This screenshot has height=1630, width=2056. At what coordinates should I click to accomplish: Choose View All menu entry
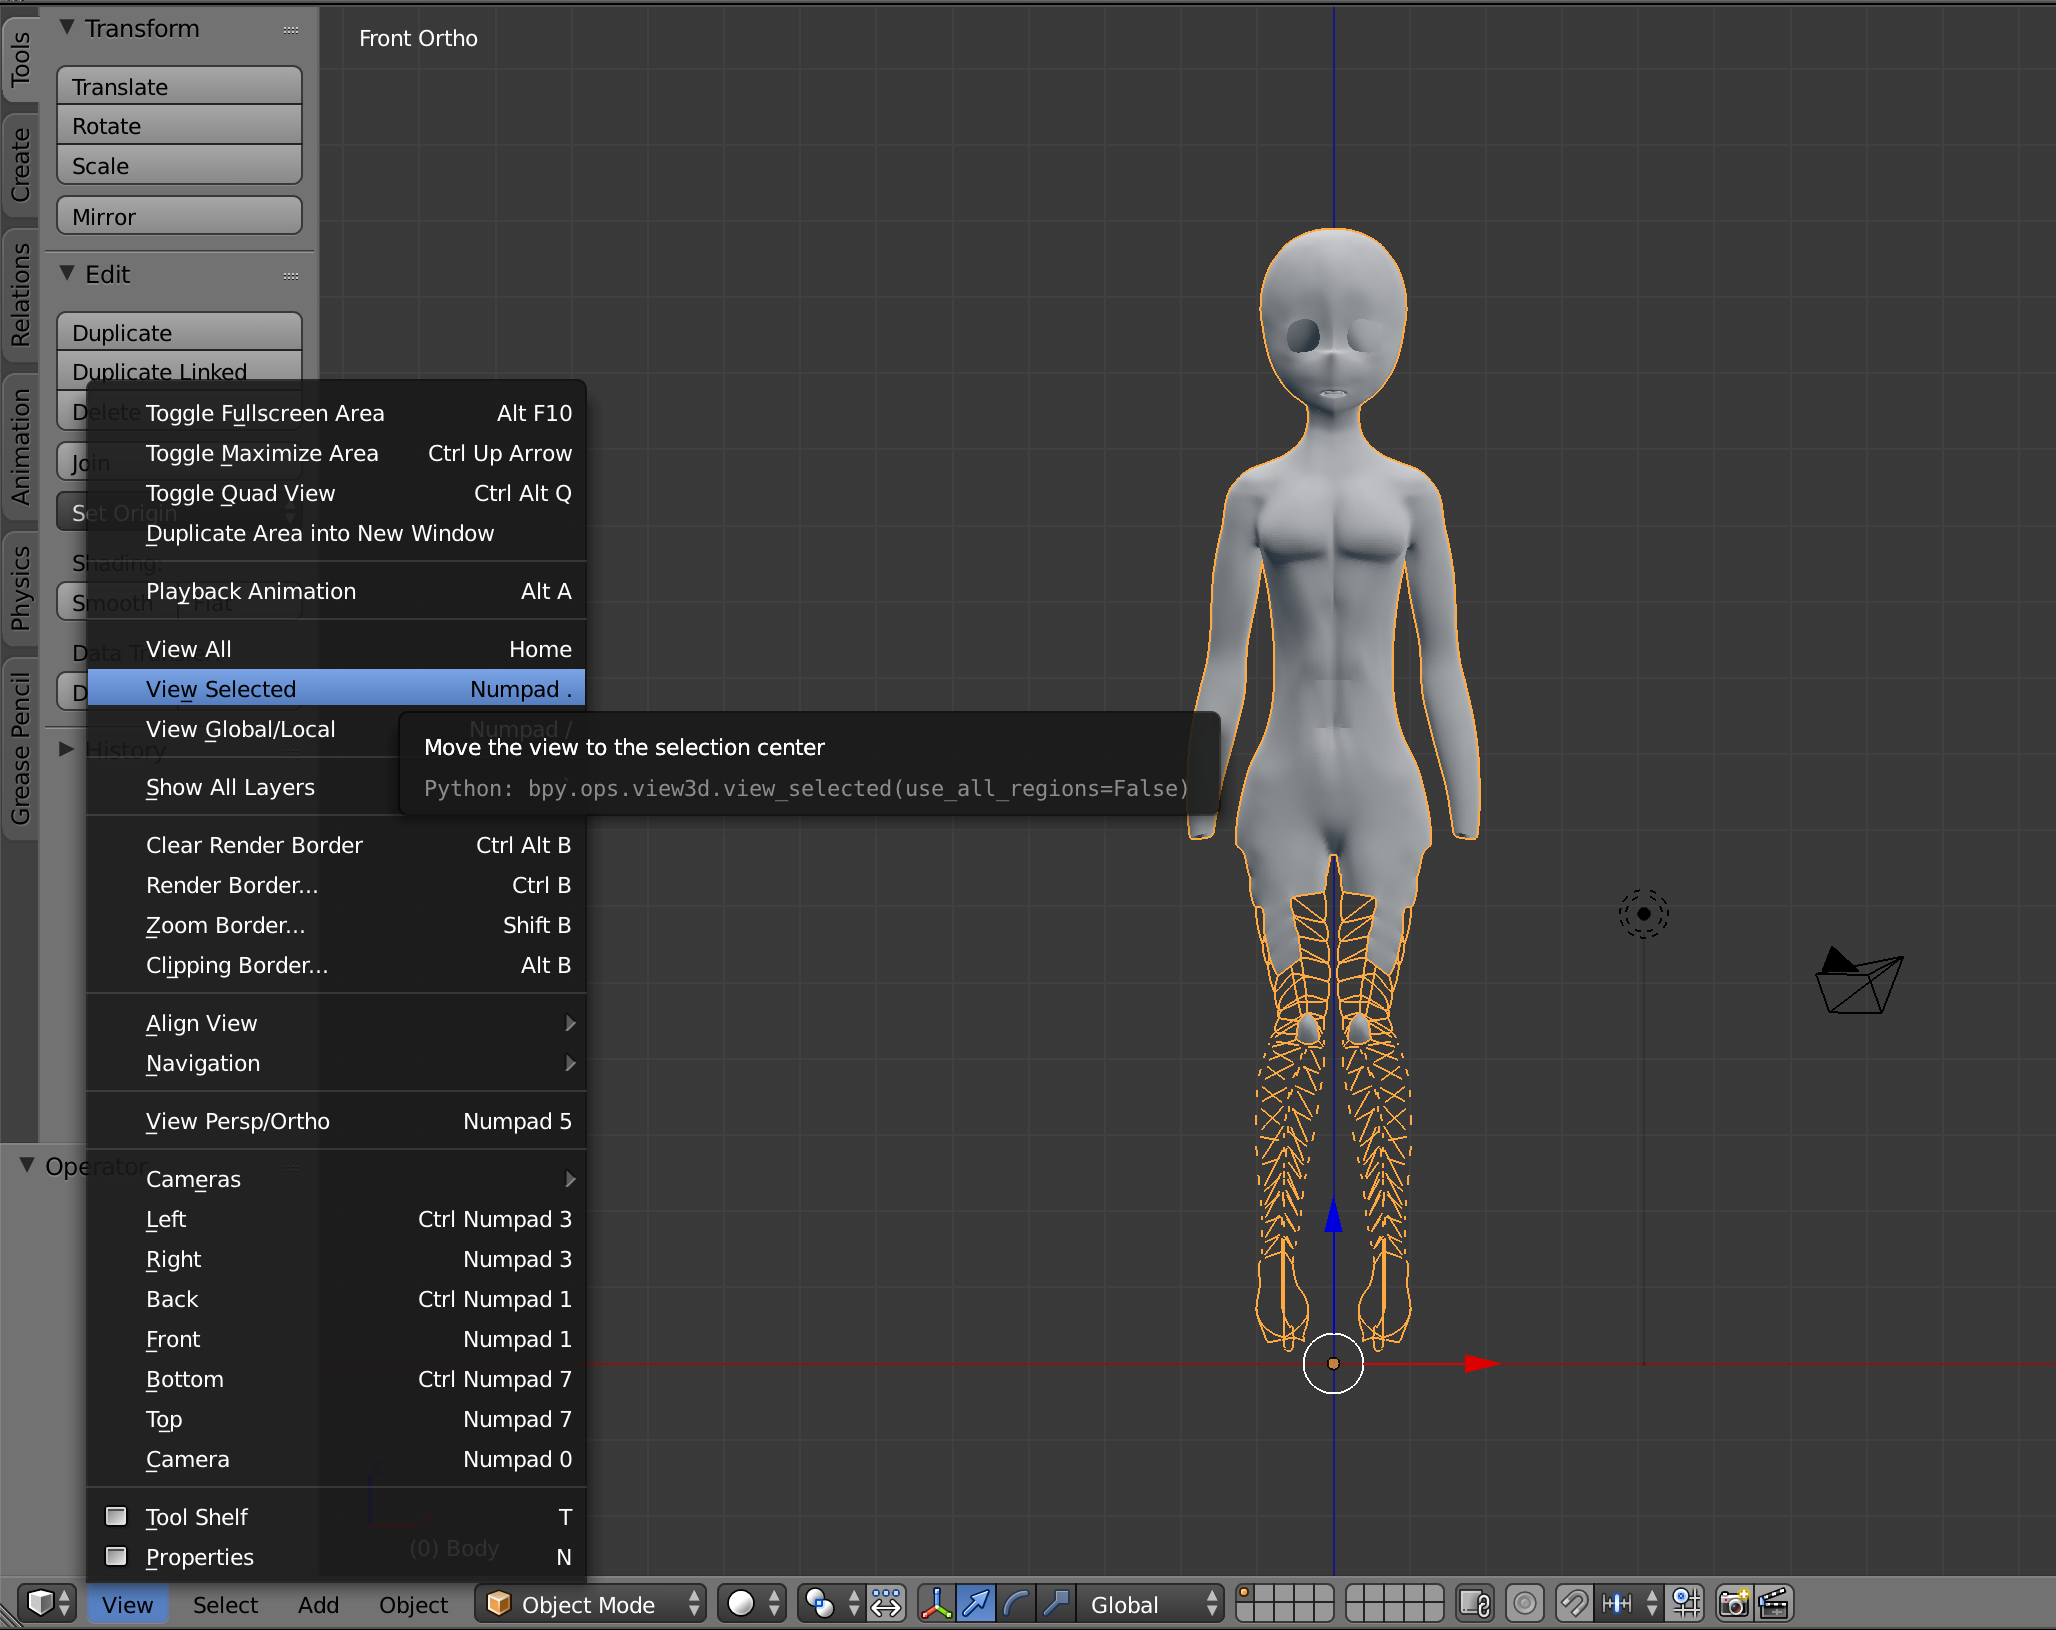[336, 649]
